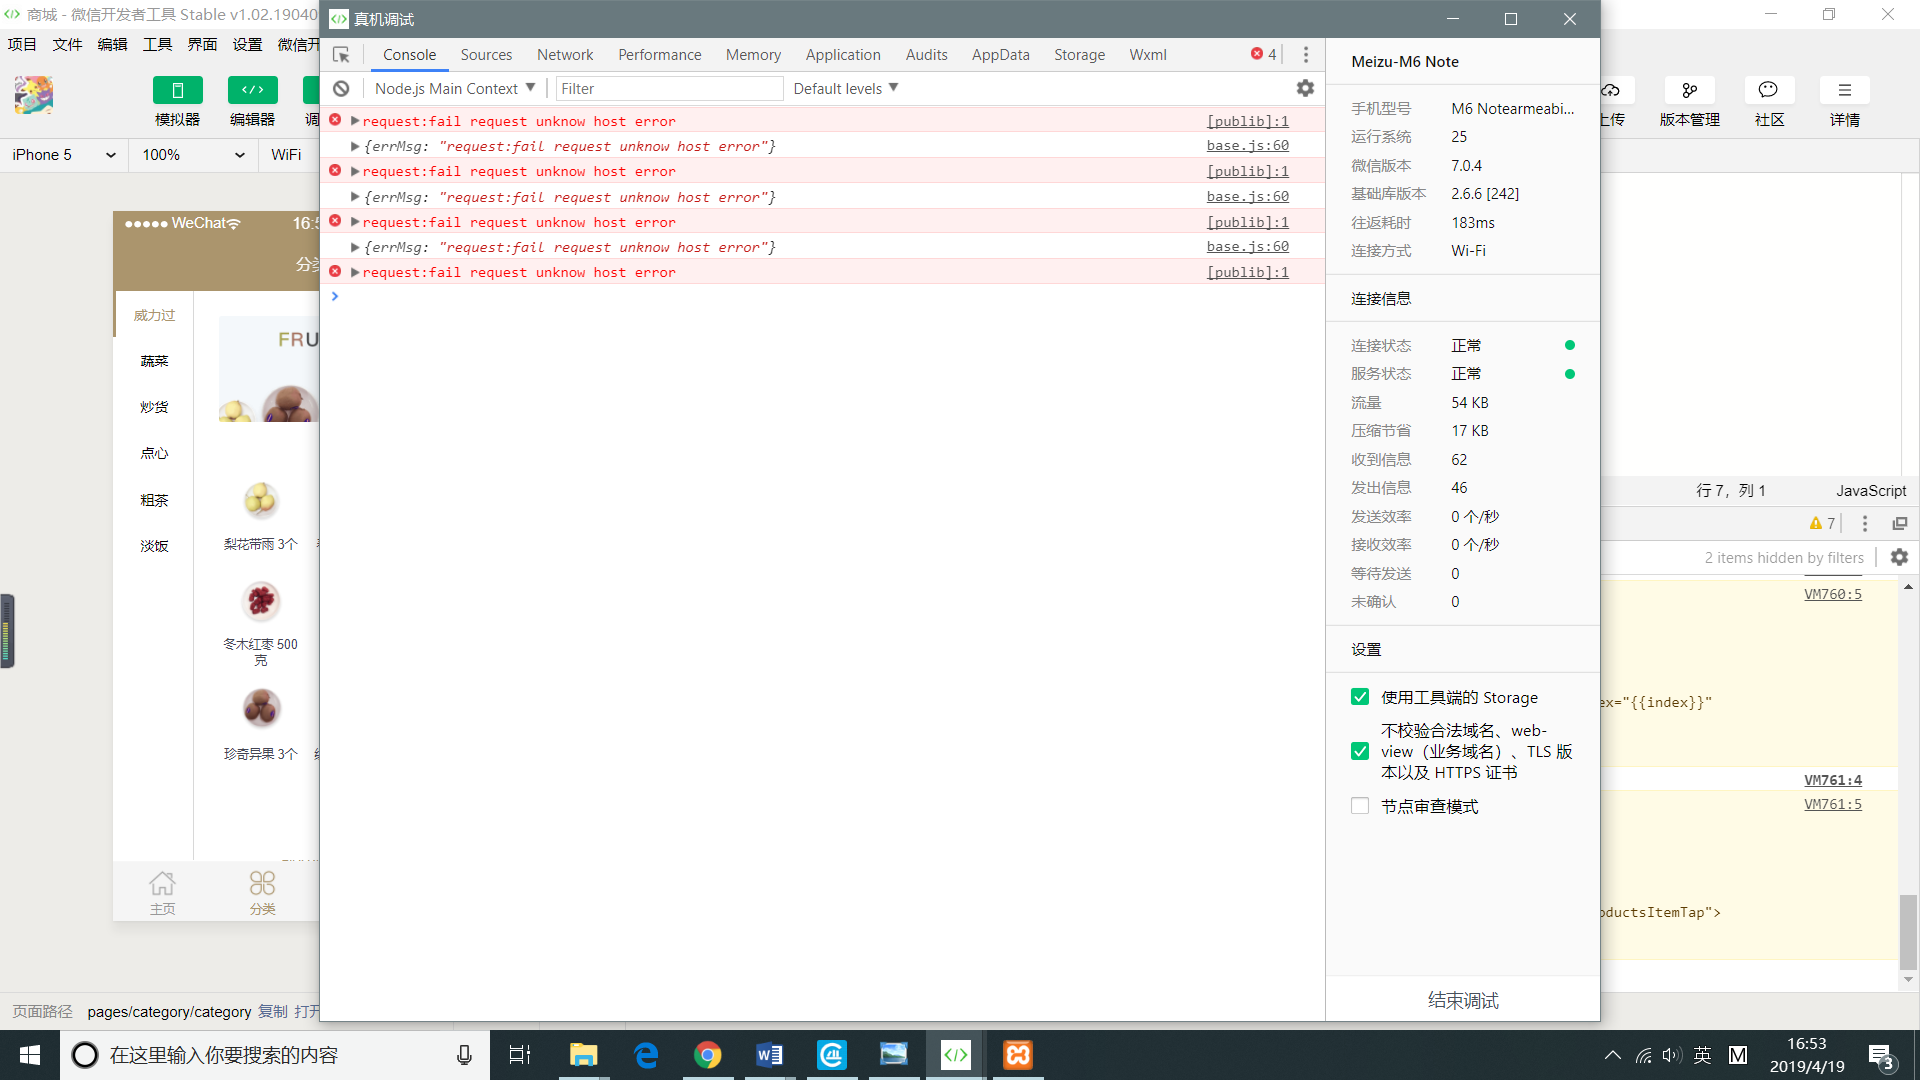The height and width of the screenshot is (1080, 1920).
Task: Click the project avatar image
Action: [34, 95]
